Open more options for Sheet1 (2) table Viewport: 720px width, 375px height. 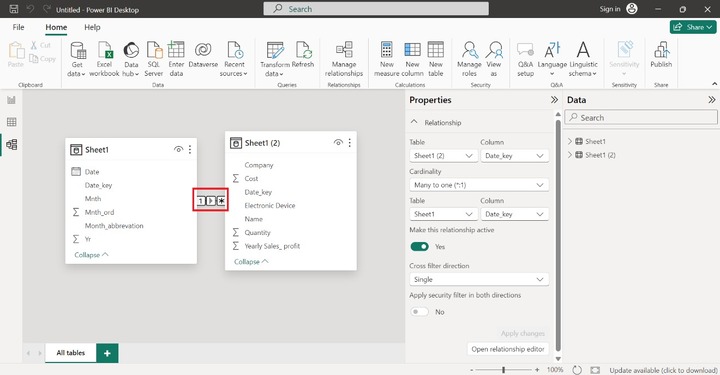(x=350, y=143)
